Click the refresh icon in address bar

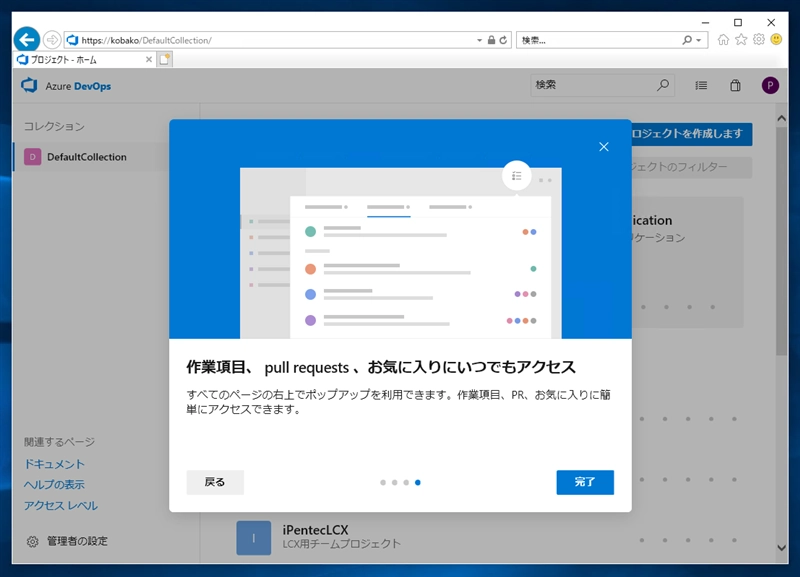point(503,40)
